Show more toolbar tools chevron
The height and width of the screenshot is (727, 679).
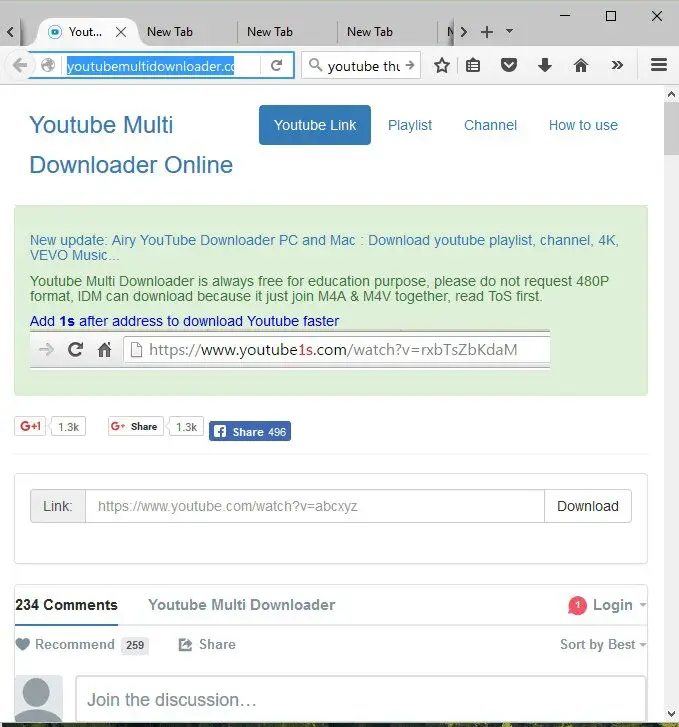click(x=617, y=65)
